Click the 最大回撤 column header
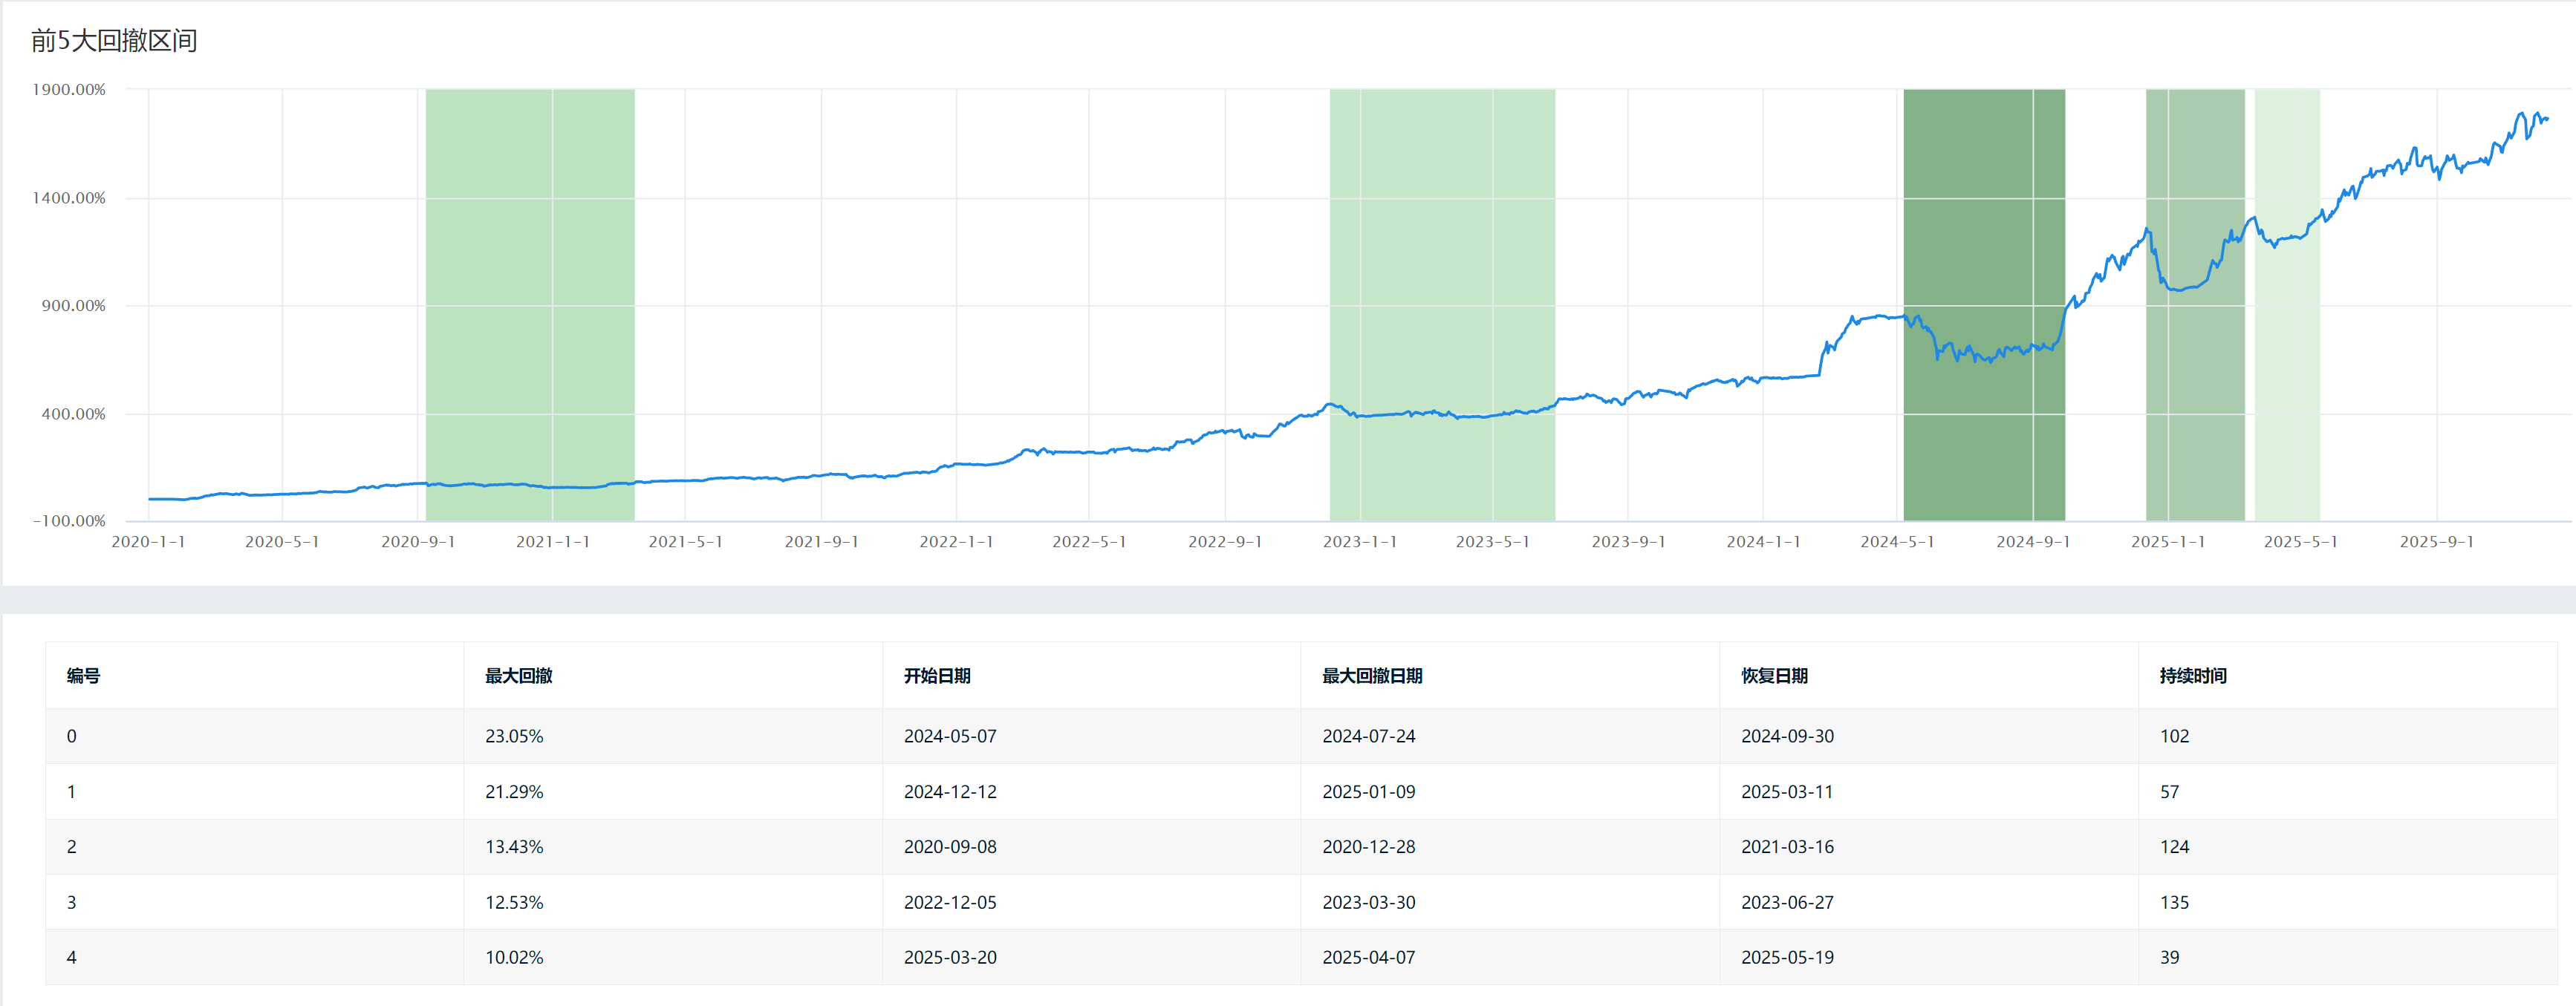The height and width of the screenshot is (1006, 2576). (x=518, y=676)
